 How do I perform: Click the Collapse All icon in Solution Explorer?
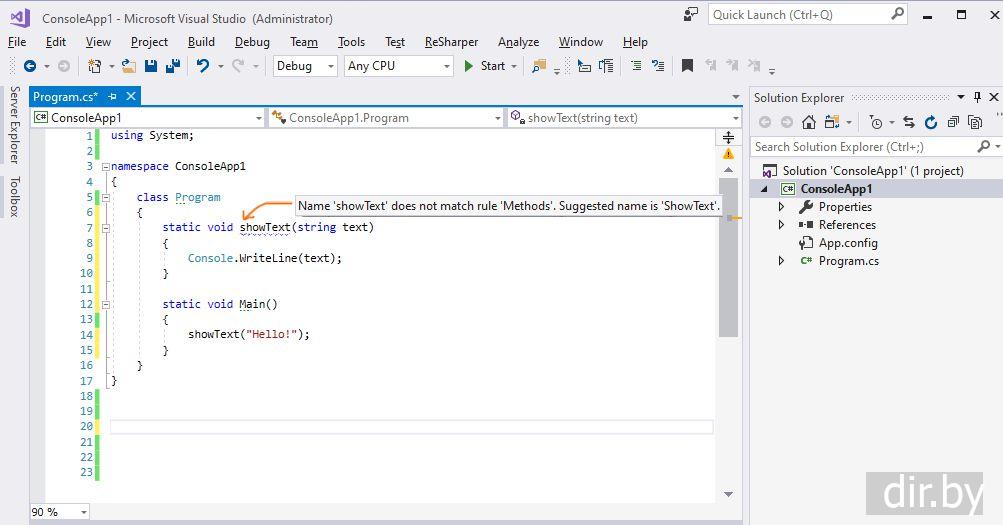point(951,122)
